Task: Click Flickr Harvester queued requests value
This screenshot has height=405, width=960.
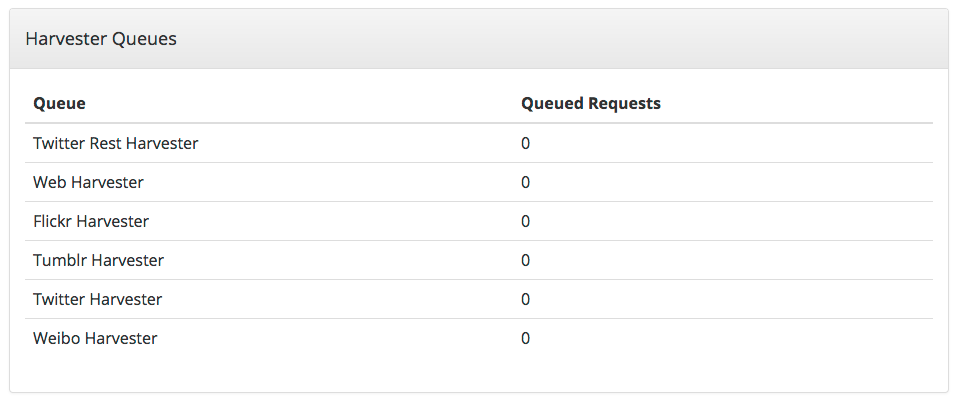Action: 525,221
